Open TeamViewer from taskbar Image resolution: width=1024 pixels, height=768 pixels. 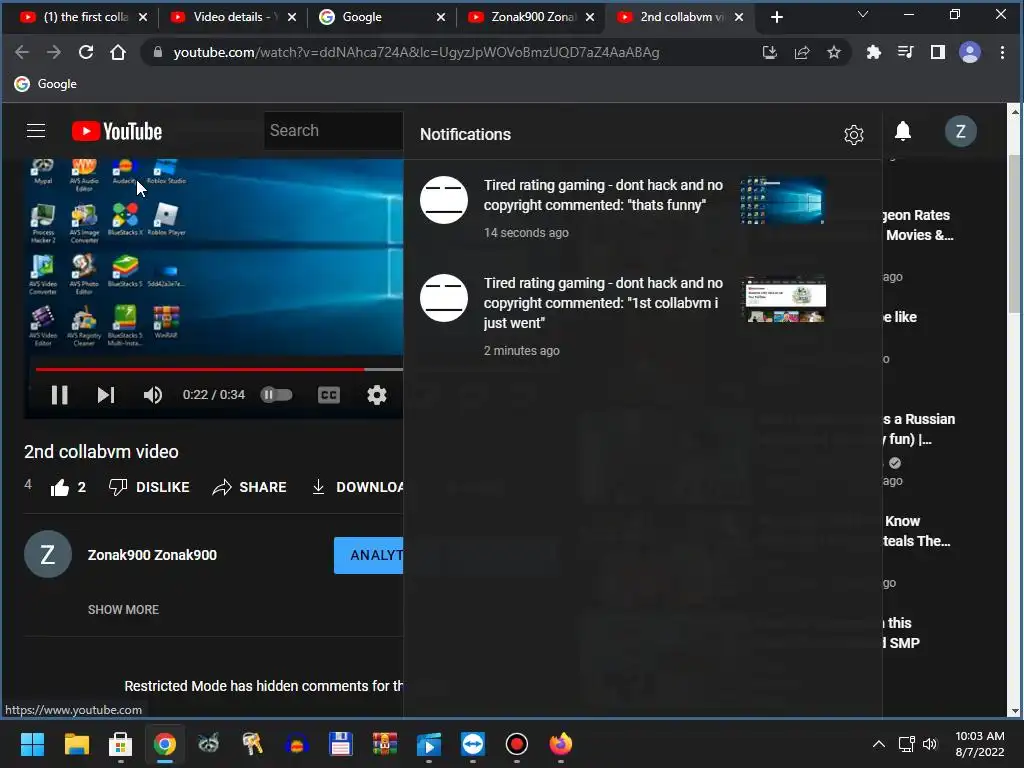pos(473,744)
